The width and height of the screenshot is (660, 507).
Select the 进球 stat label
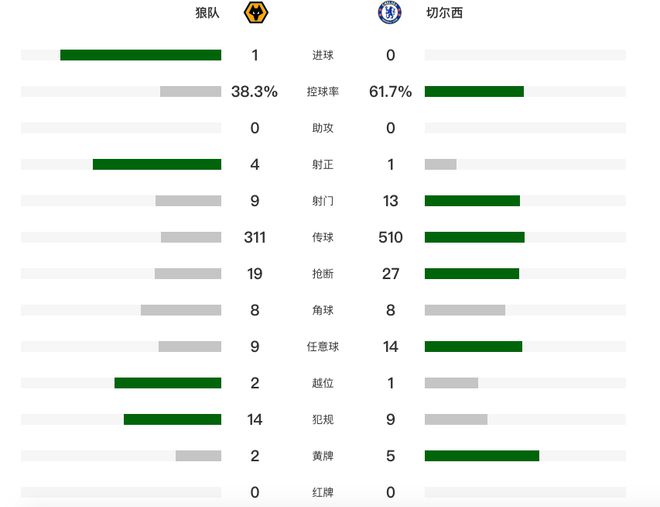[323, 56]
